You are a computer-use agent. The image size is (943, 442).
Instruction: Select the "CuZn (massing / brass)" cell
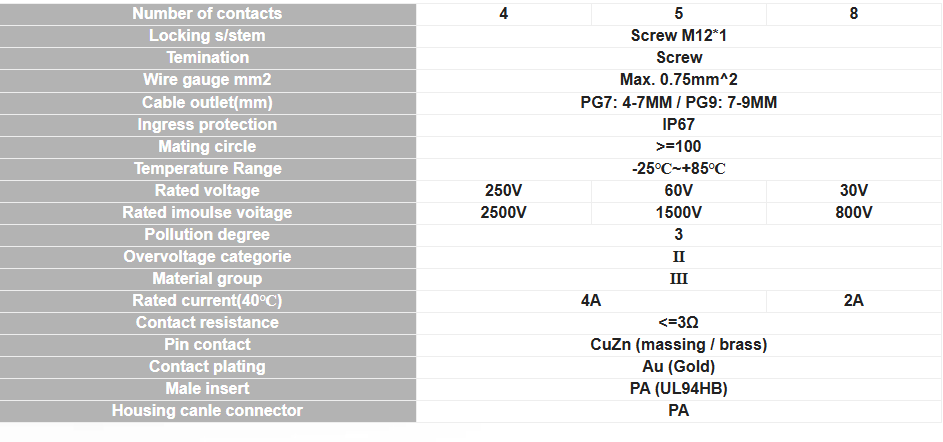(x=678, y=345)
